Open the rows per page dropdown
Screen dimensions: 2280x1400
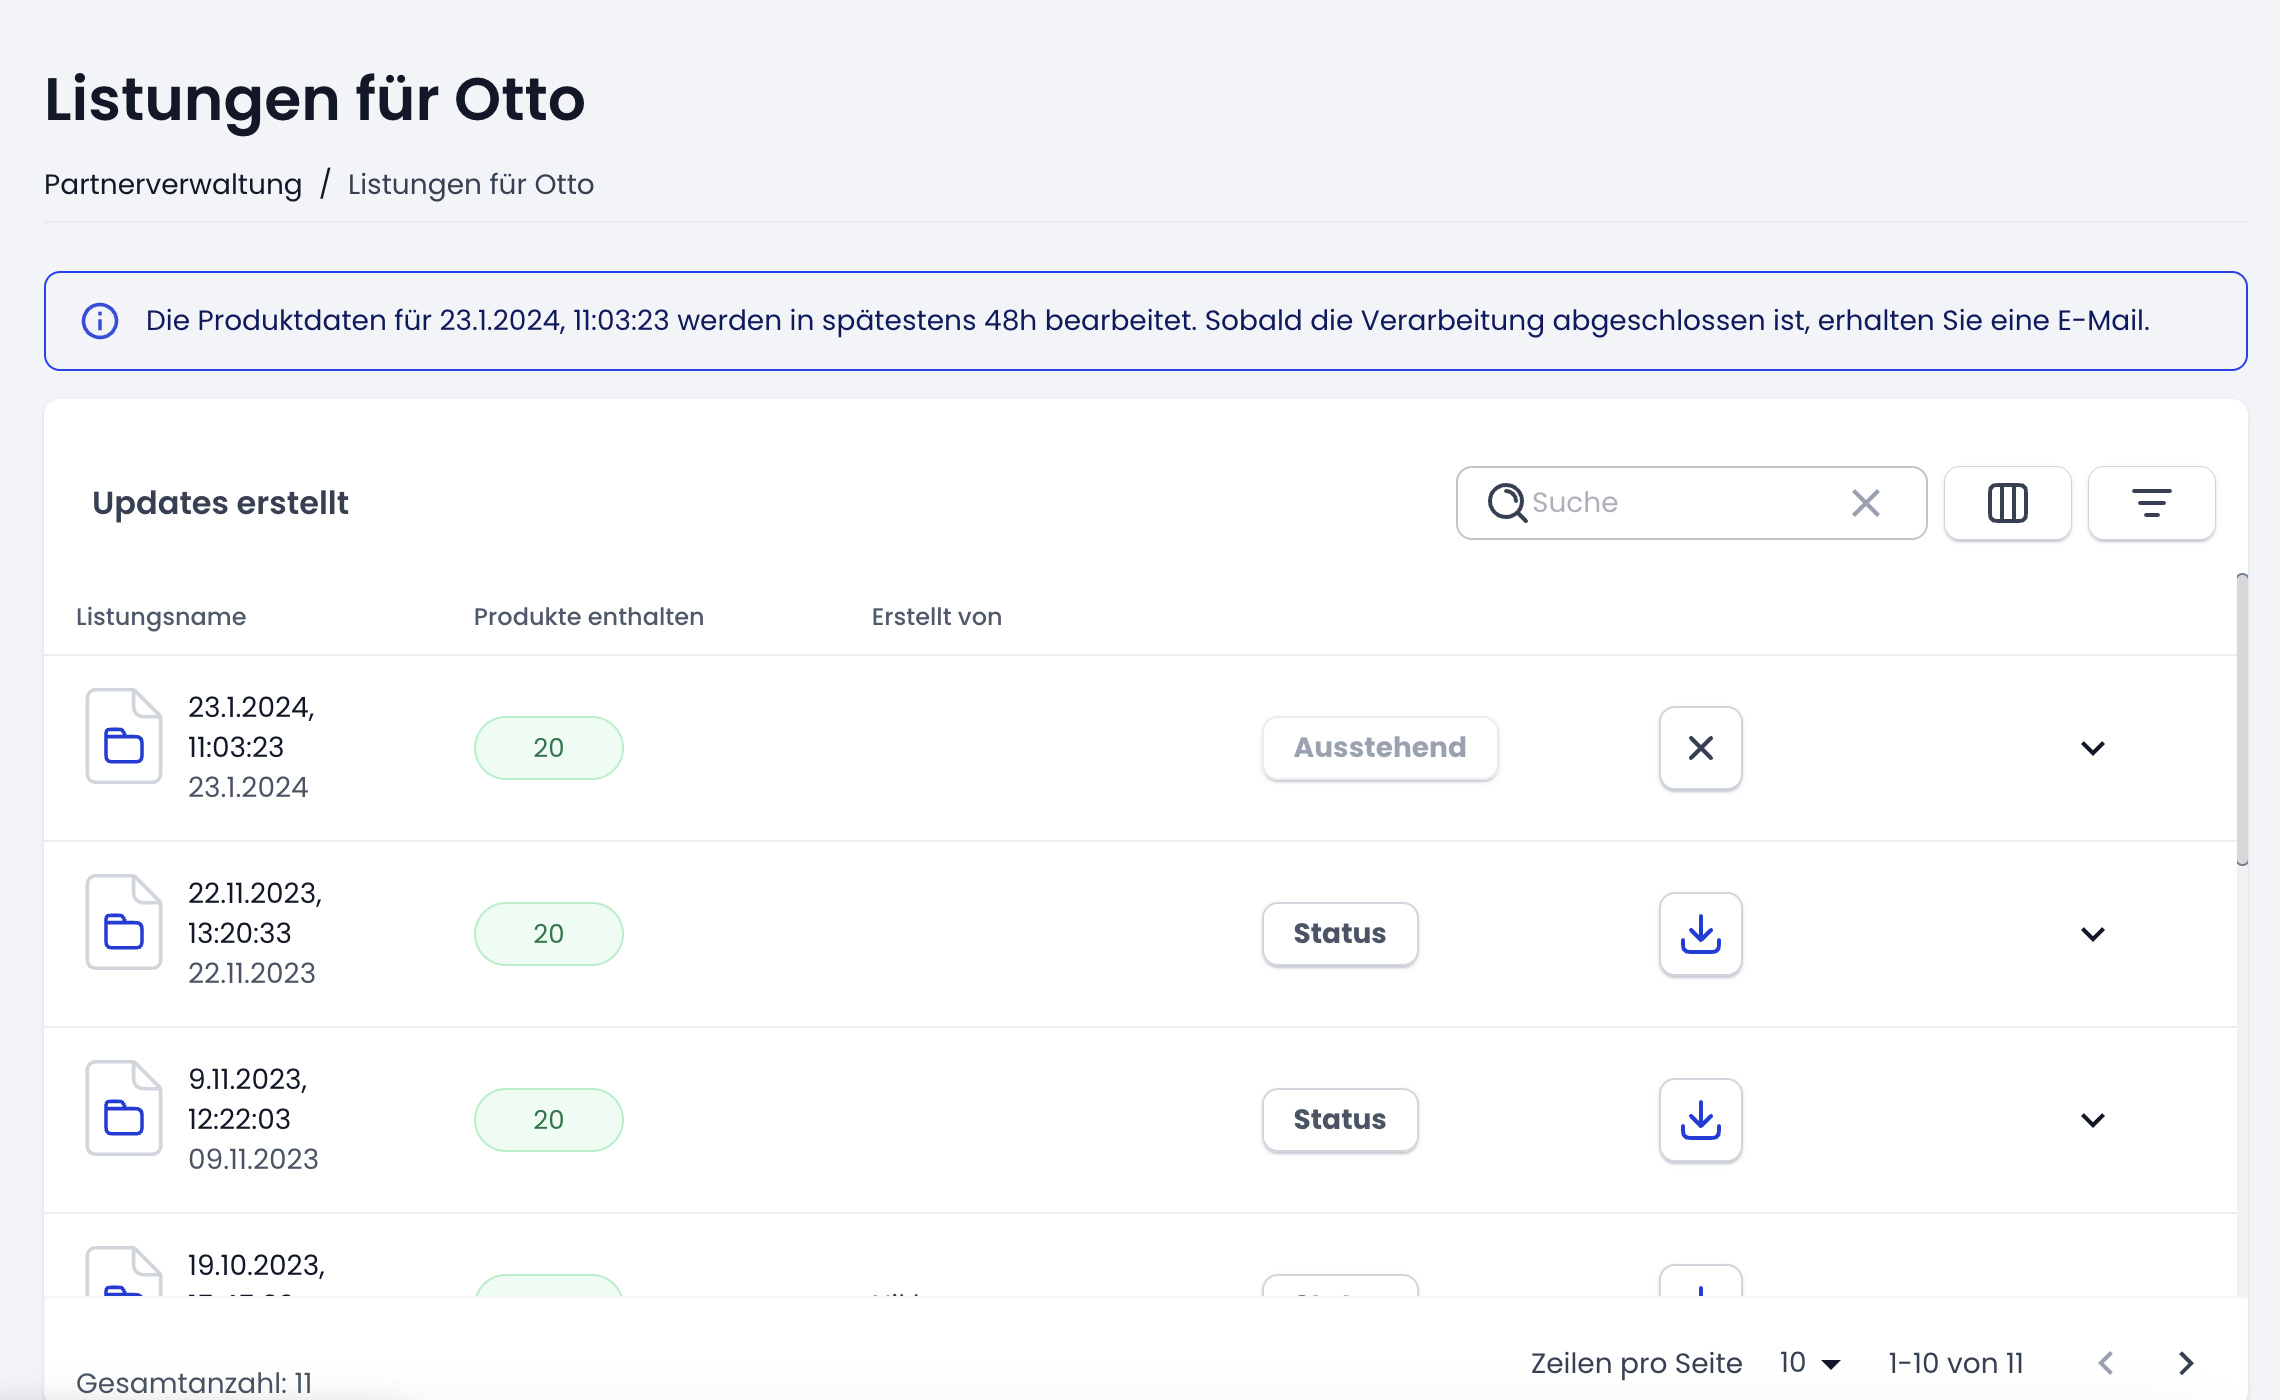click(1810, 1363)
